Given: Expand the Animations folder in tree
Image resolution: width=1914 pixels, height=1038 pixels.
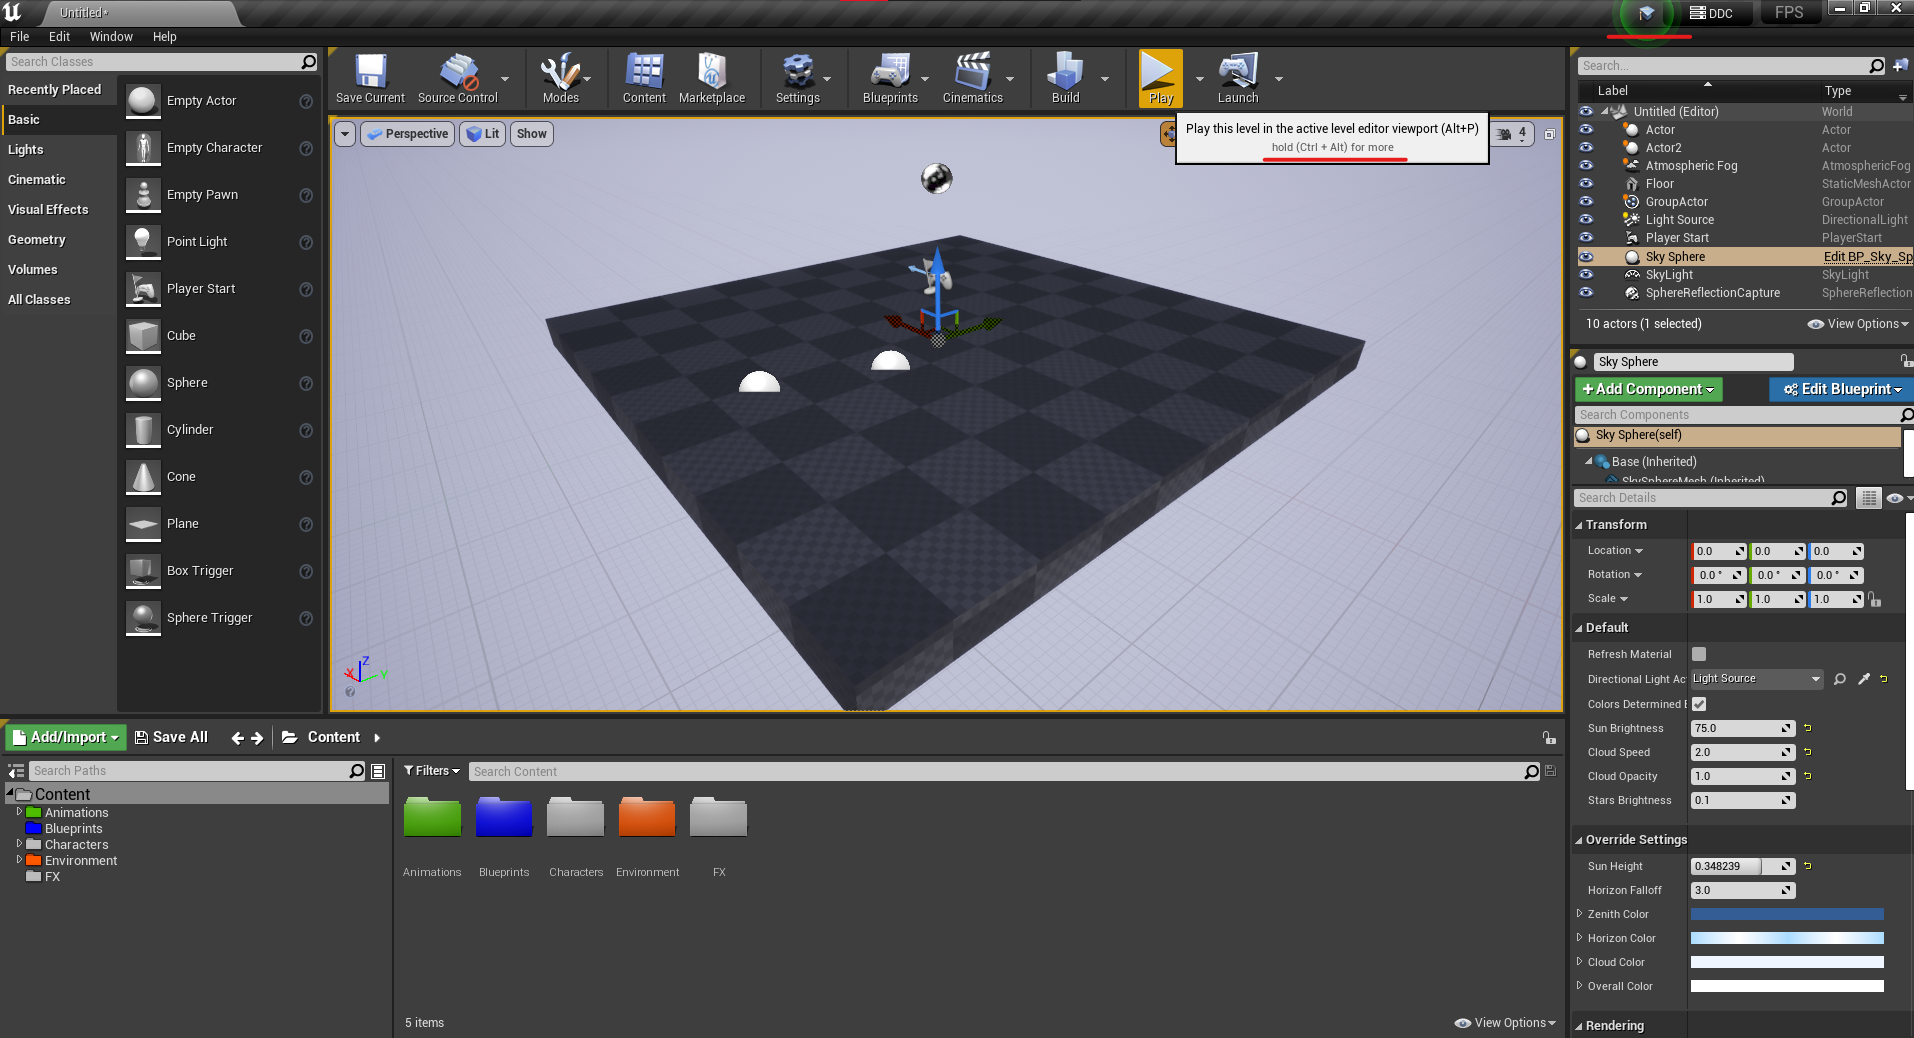Looking at the screenshot, I should (19, 812).
